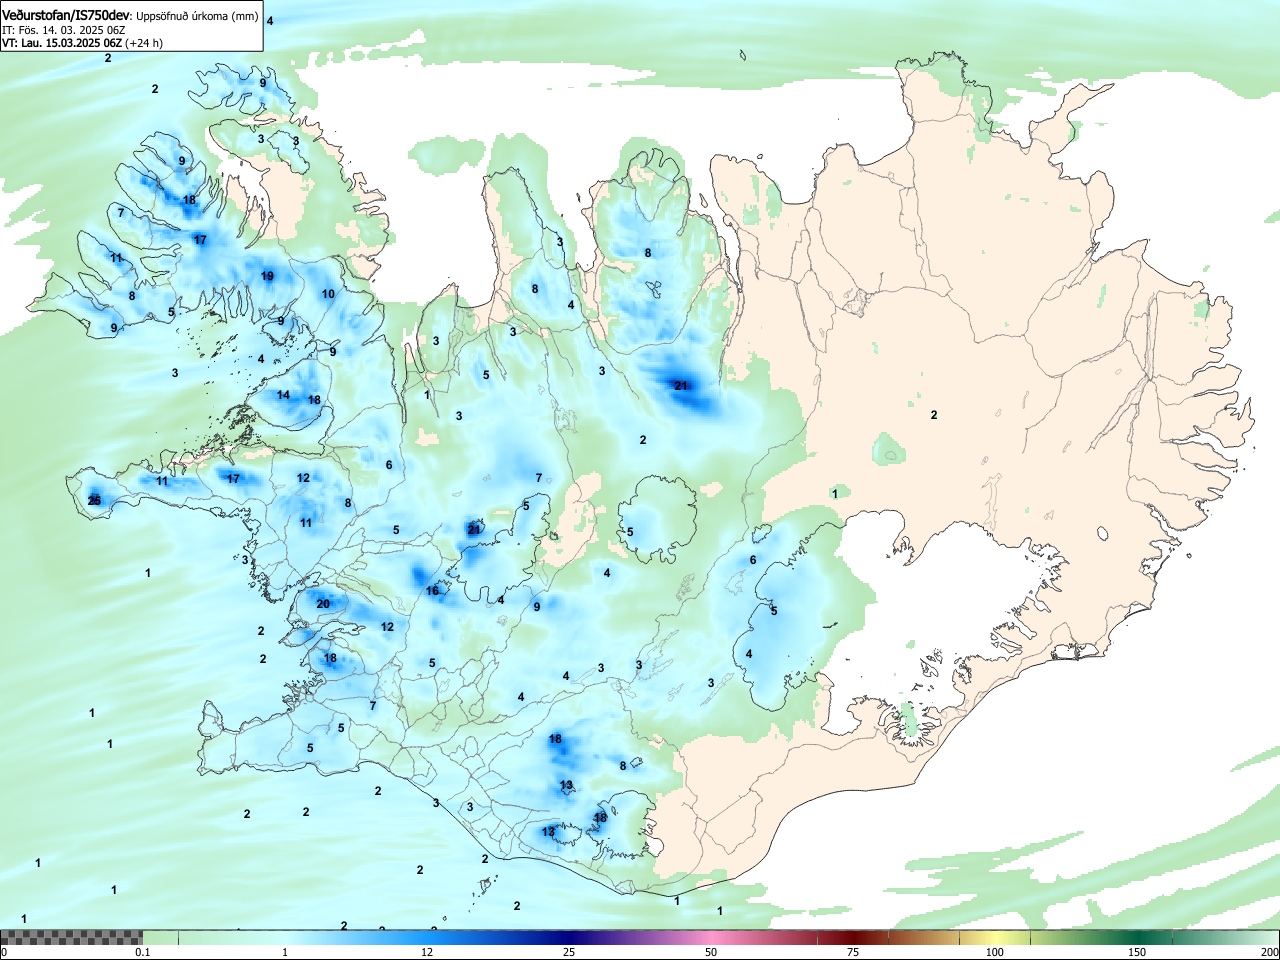Click the 'VT: Lau. 15.03.2025 06Z' valid time
This screenshot has width=1280, height=960.
click(62, 43)
